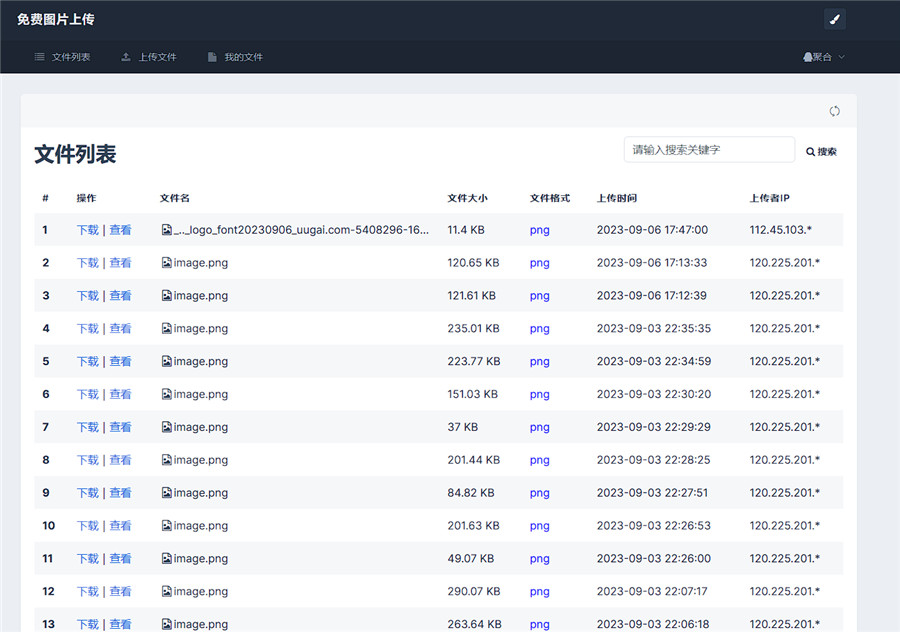
Task: Click the user avatar icon in navbar
Action: (807, 57)
